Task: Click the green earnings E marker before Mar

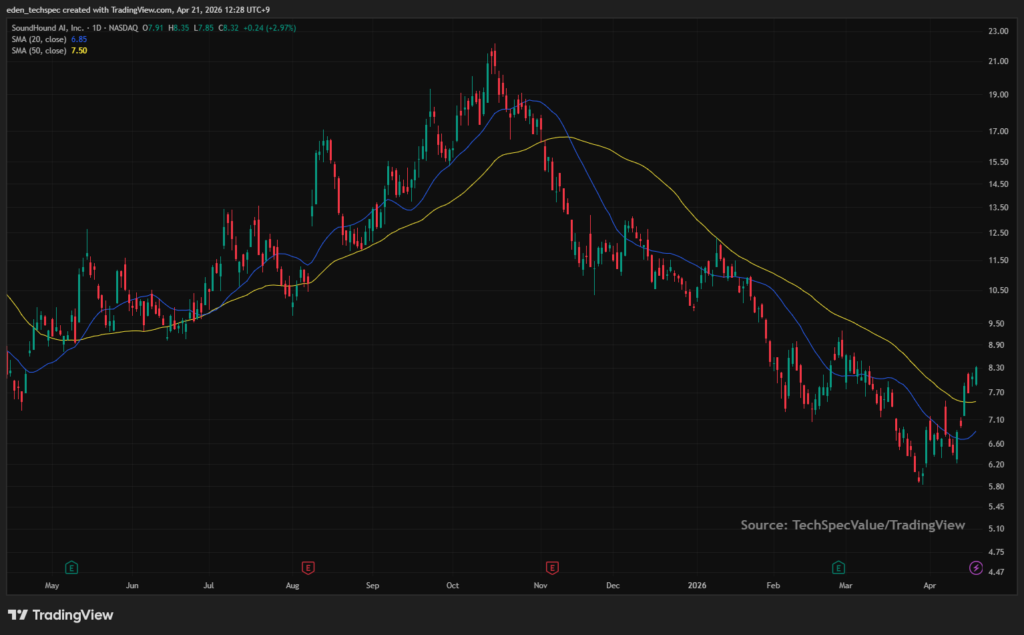Action: click(x=839, y=567)
